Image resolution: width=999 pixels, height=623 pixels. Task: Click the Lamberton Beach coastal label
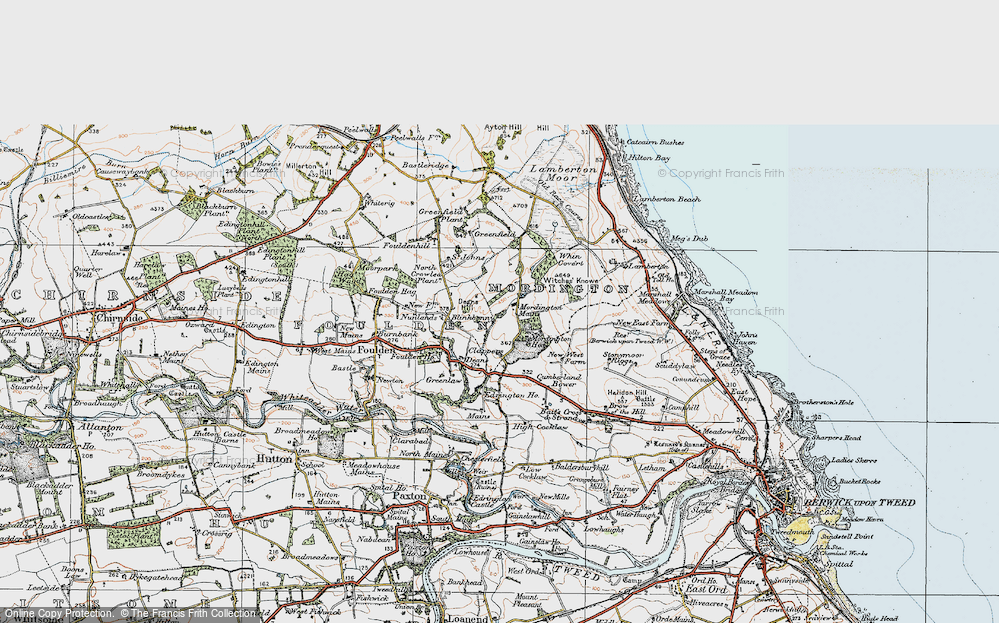click(x=666, y=199)
